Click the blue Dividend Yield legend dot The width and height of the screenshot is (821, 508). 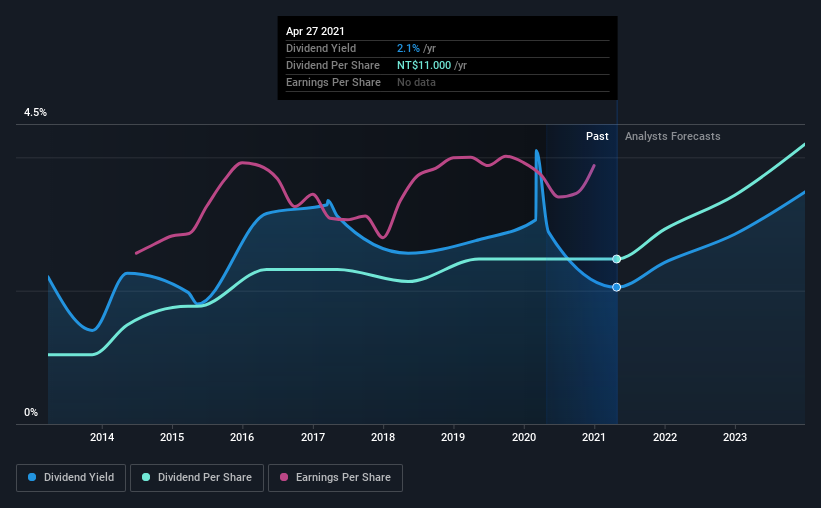point(32,477)
